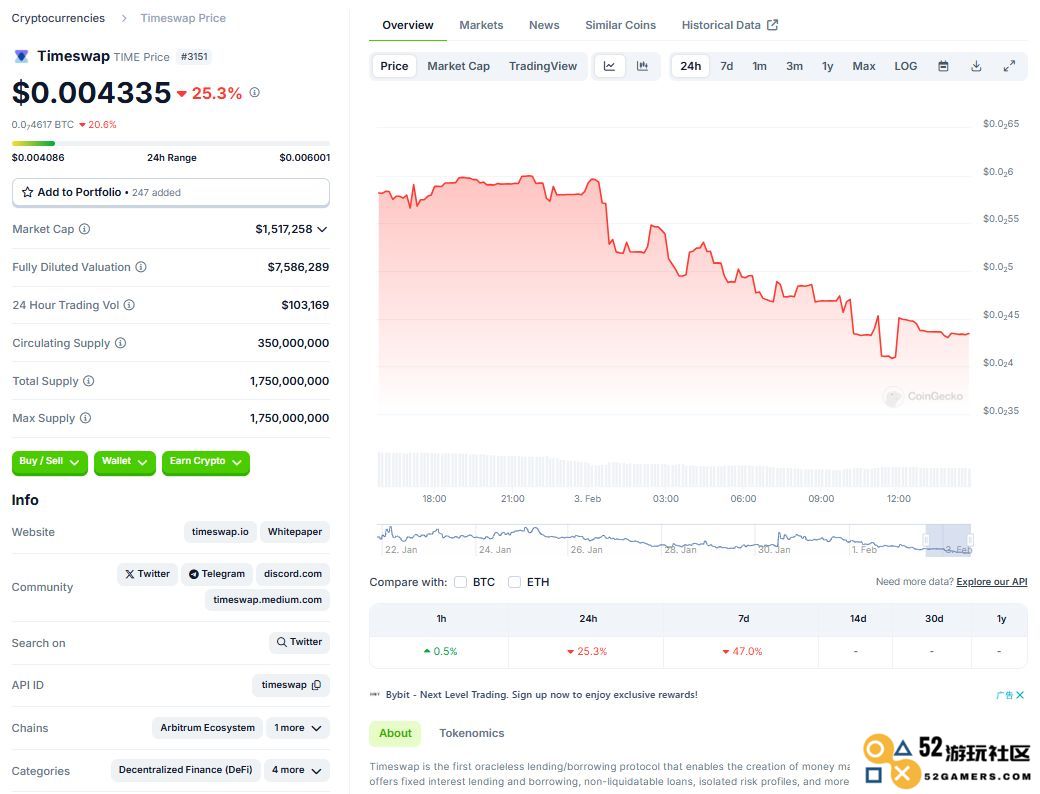Expand the chart to fullscreen

tap(1009, 66)
